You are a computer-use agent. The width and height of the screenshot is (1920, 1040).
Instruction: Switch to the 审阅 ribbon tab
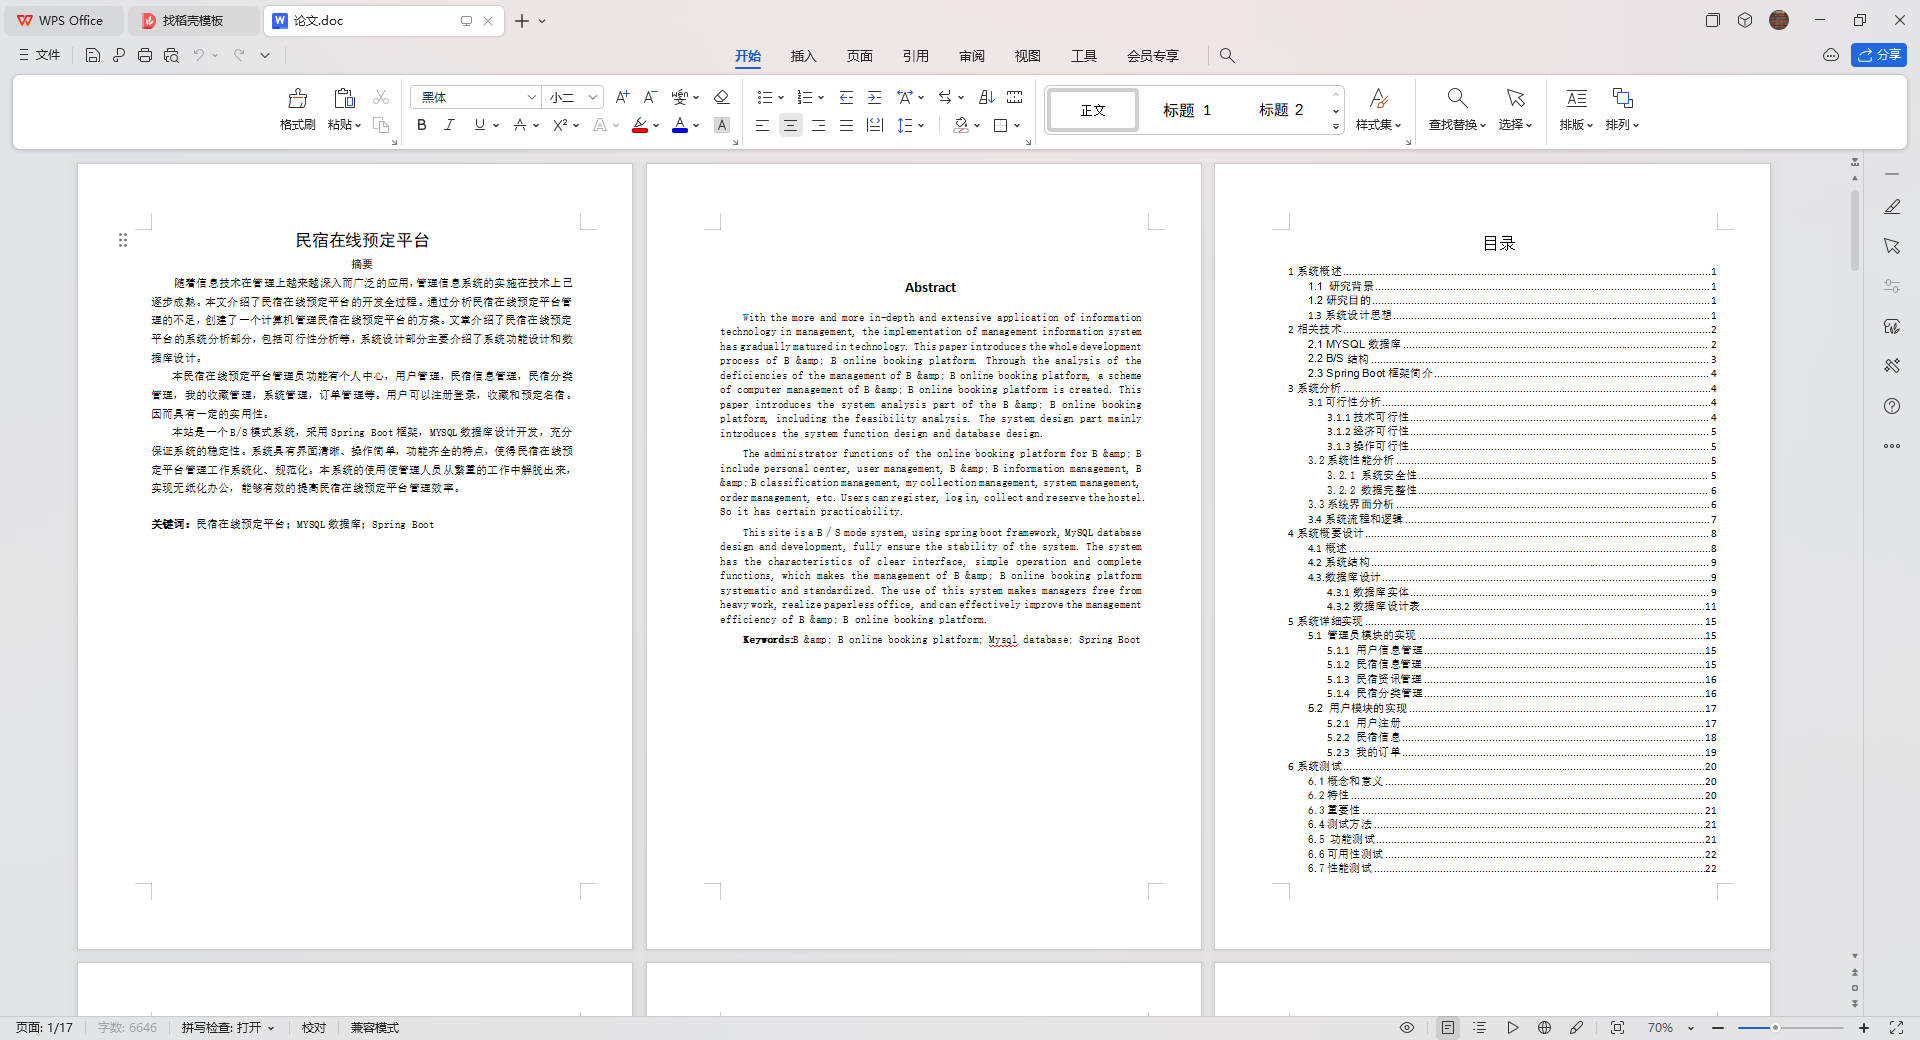tap(971, 56)
